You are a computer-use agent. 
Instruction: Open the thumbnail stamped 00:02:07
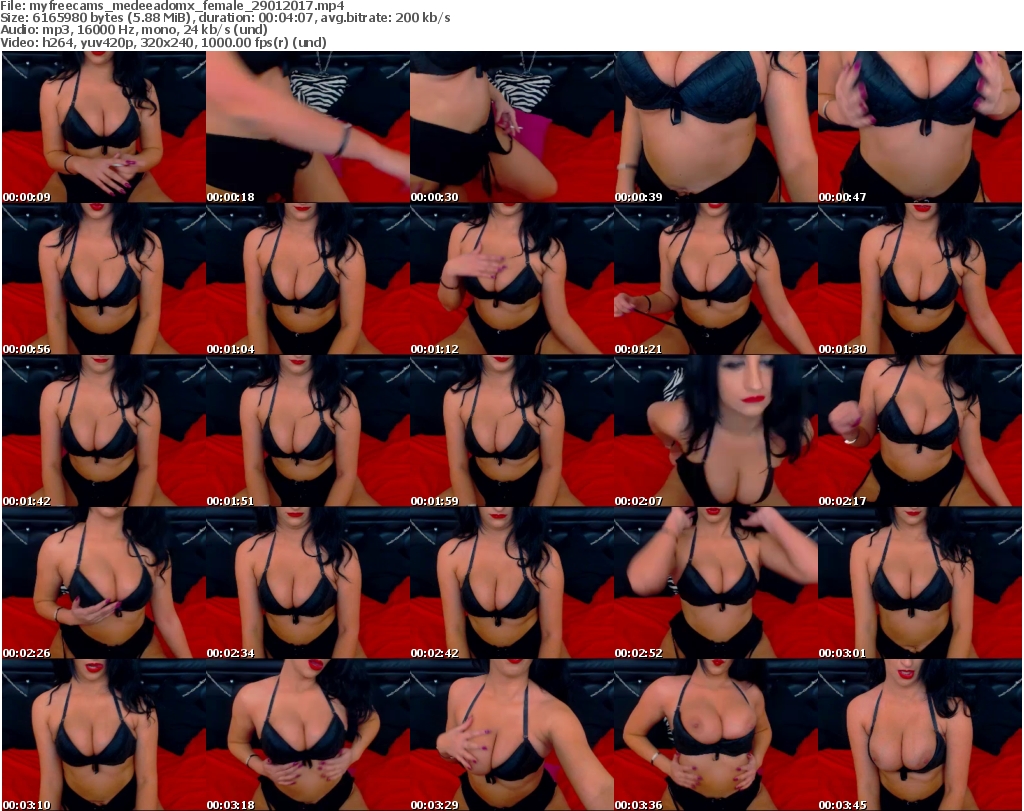[716, 431]
